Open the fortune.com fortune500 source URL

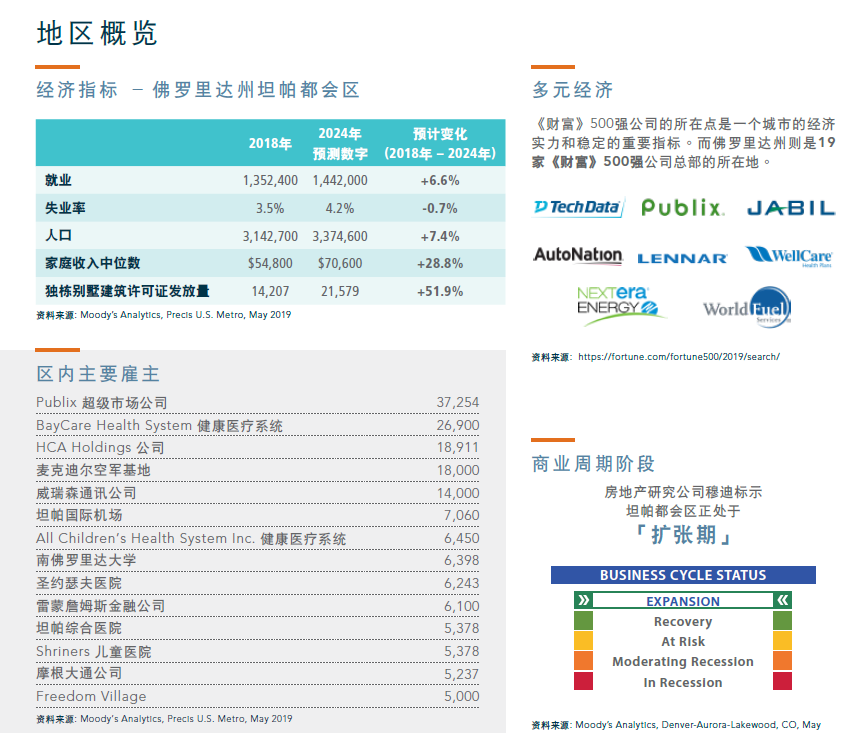tap(679, 357)
